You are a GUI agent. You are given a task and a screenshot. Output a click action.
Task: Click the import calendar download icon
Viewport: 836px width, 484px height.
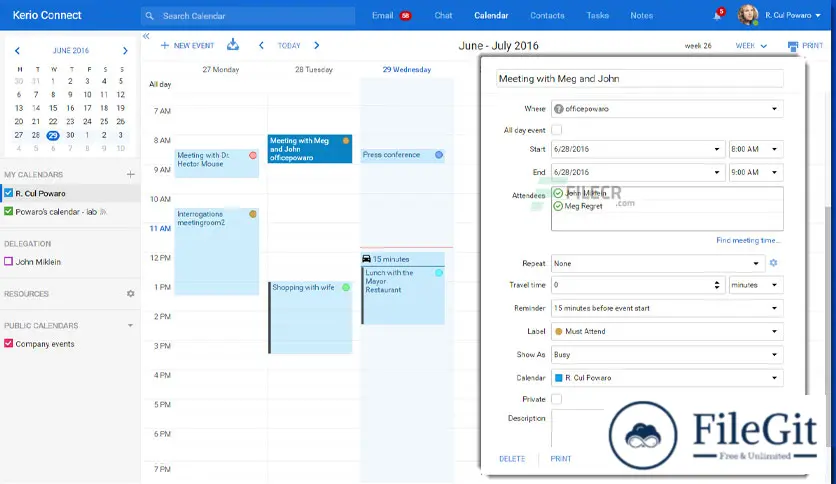click(x=233, y=45)
